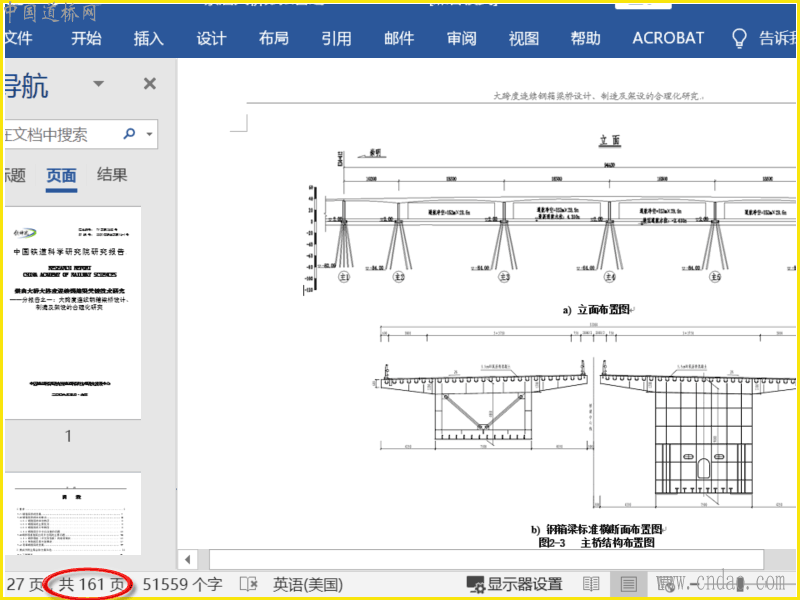This screenshot has height=600, width=800.
Task: Click the lightbulb Tell Me icon
Action: click(739, 38)
